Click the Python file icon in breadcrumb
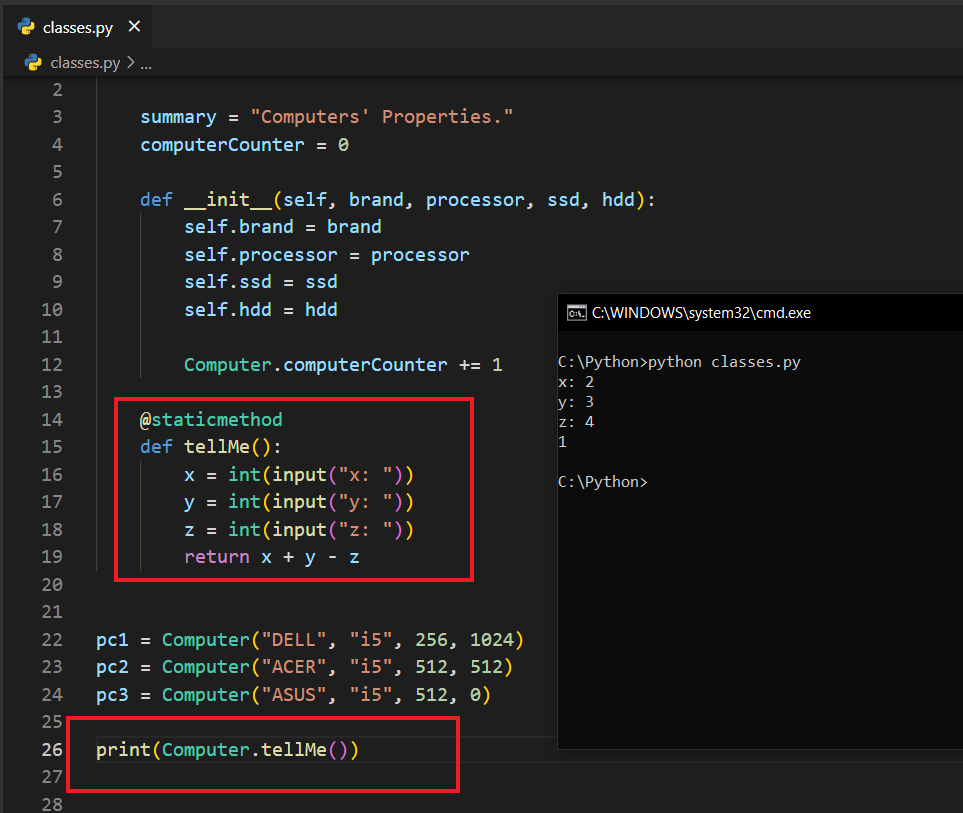The height and width of the screenshot is (813, 963). coord(34,63)
